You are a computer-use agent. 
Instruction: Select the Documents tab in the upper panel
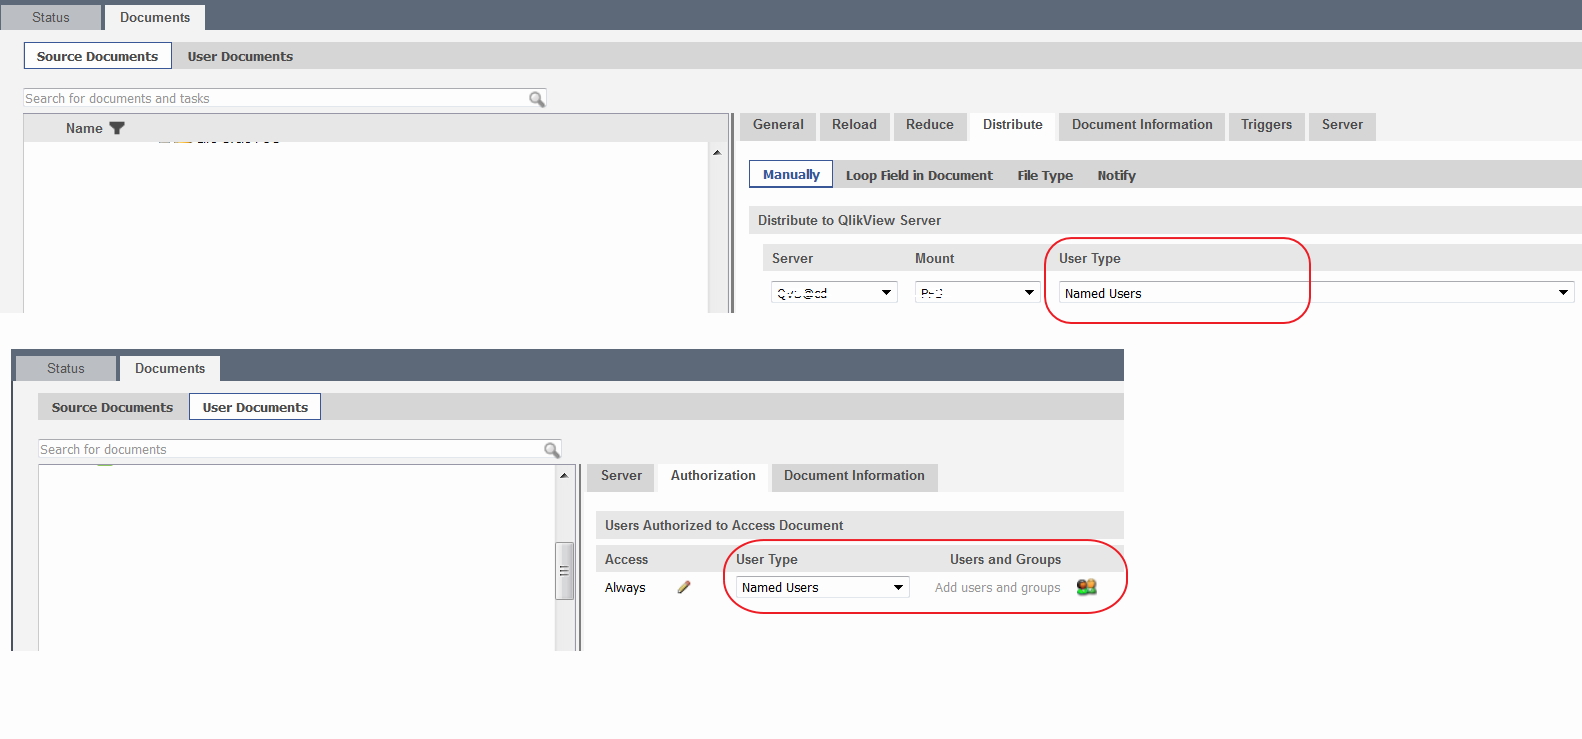pyautogui.click(x=155, y=17)
